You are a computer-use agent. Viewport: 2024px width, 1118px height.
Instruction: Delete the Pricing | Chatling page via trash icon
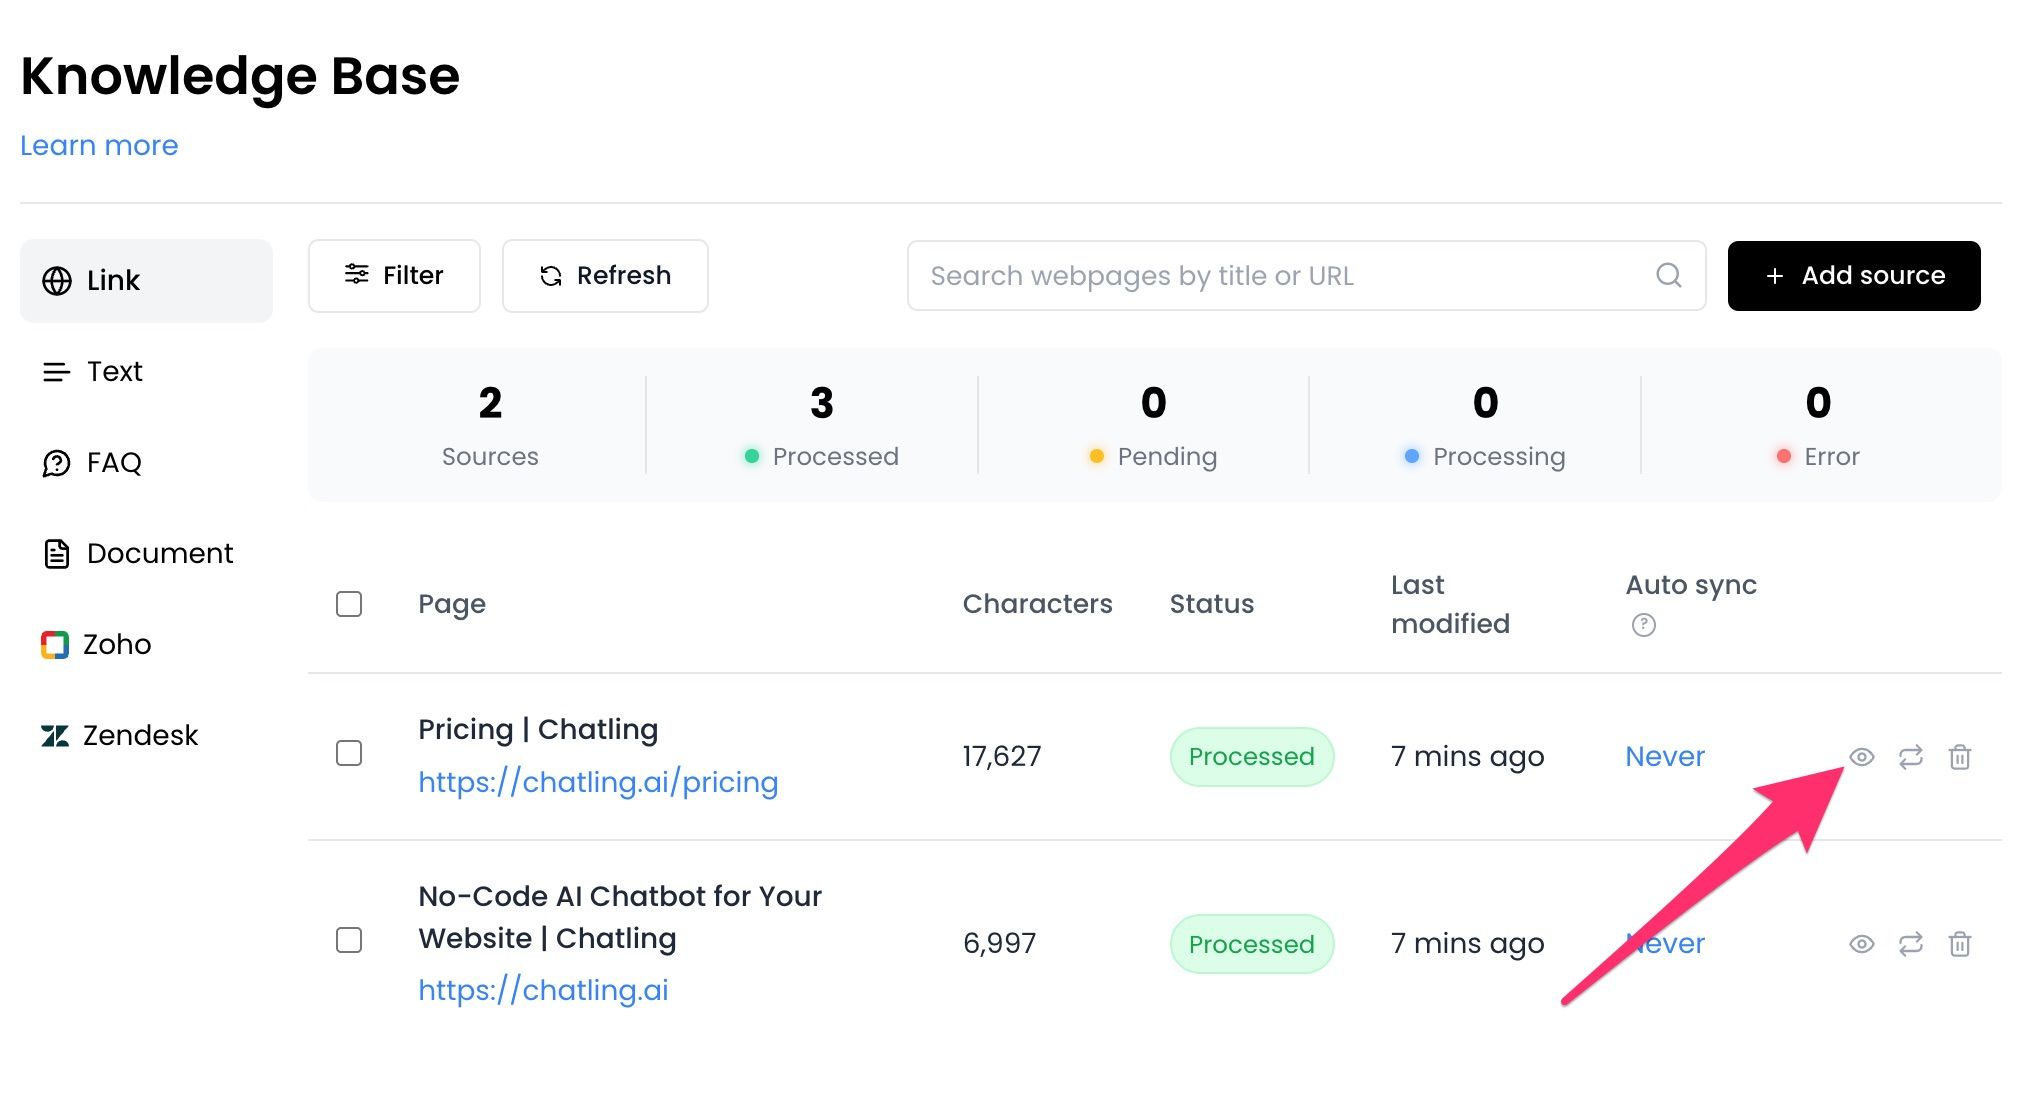(1959, 757)
